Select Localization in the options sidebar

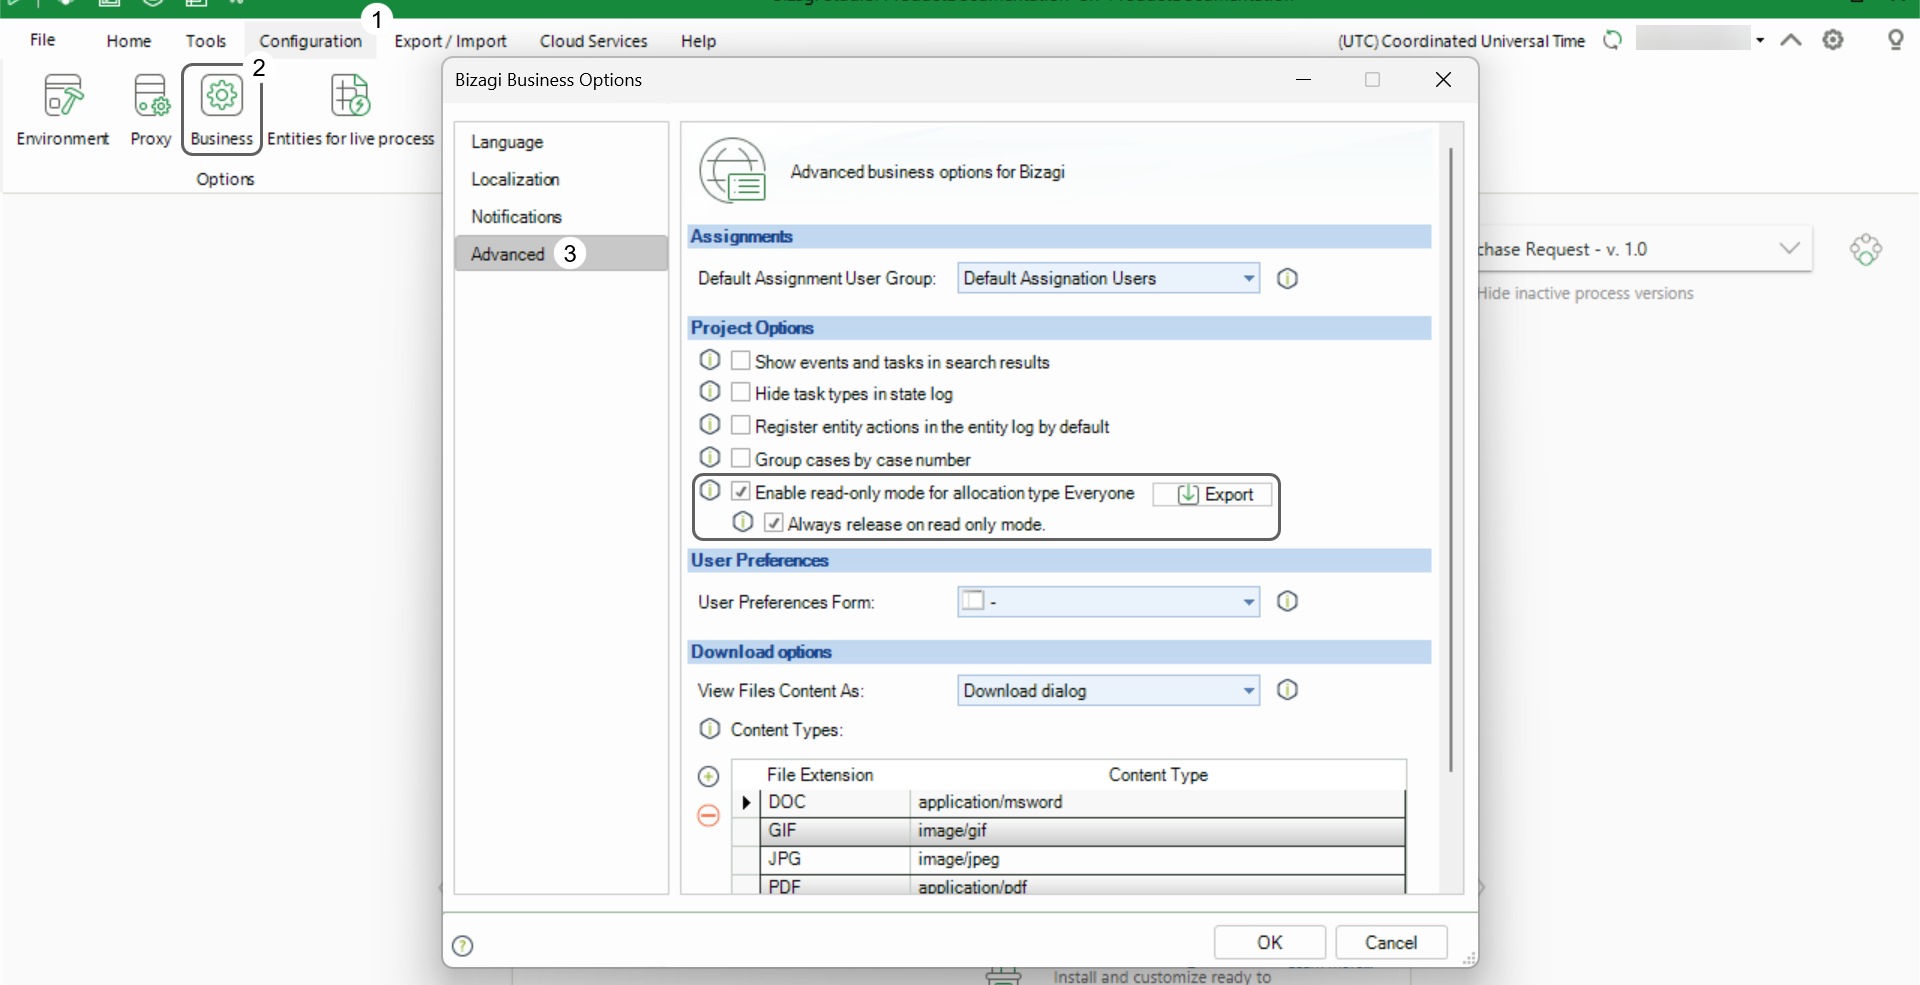pyautogui.click(x=561, y=179)
